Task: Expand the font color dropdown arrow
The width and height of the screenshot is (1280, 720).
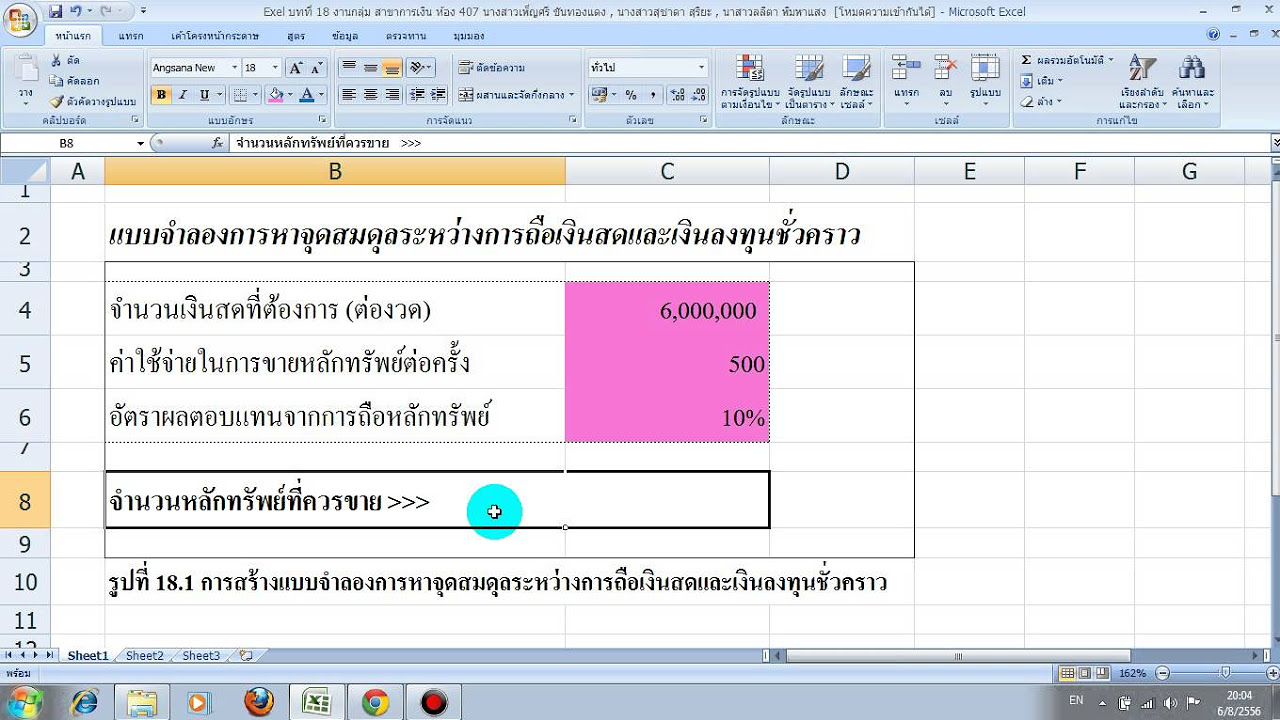Action: 321,95
